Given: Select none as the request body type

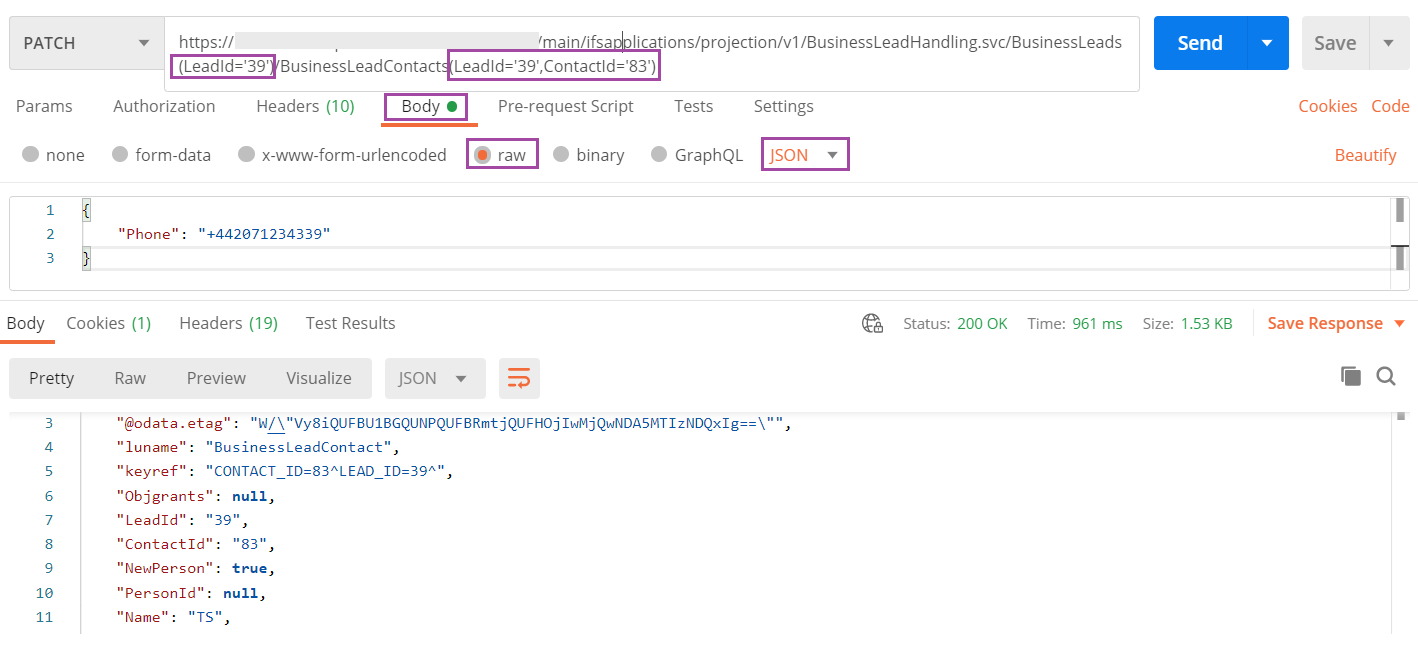Looking at the screenshot, I should (x=53, y=154).
